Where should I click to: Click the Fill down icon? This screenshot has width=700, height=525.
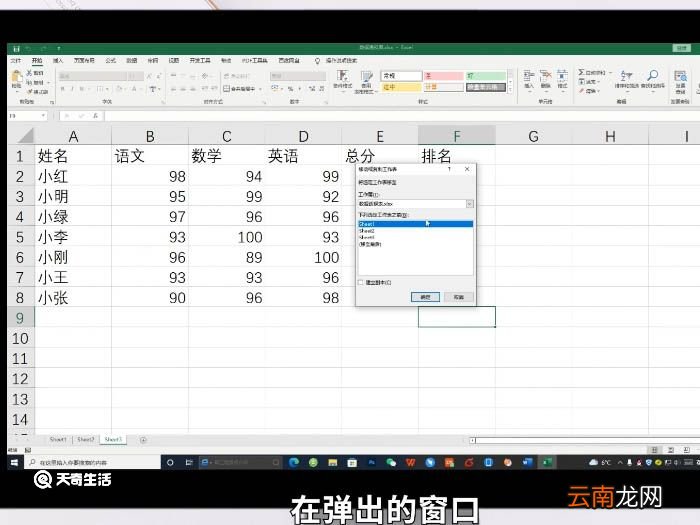pos(582,82)
